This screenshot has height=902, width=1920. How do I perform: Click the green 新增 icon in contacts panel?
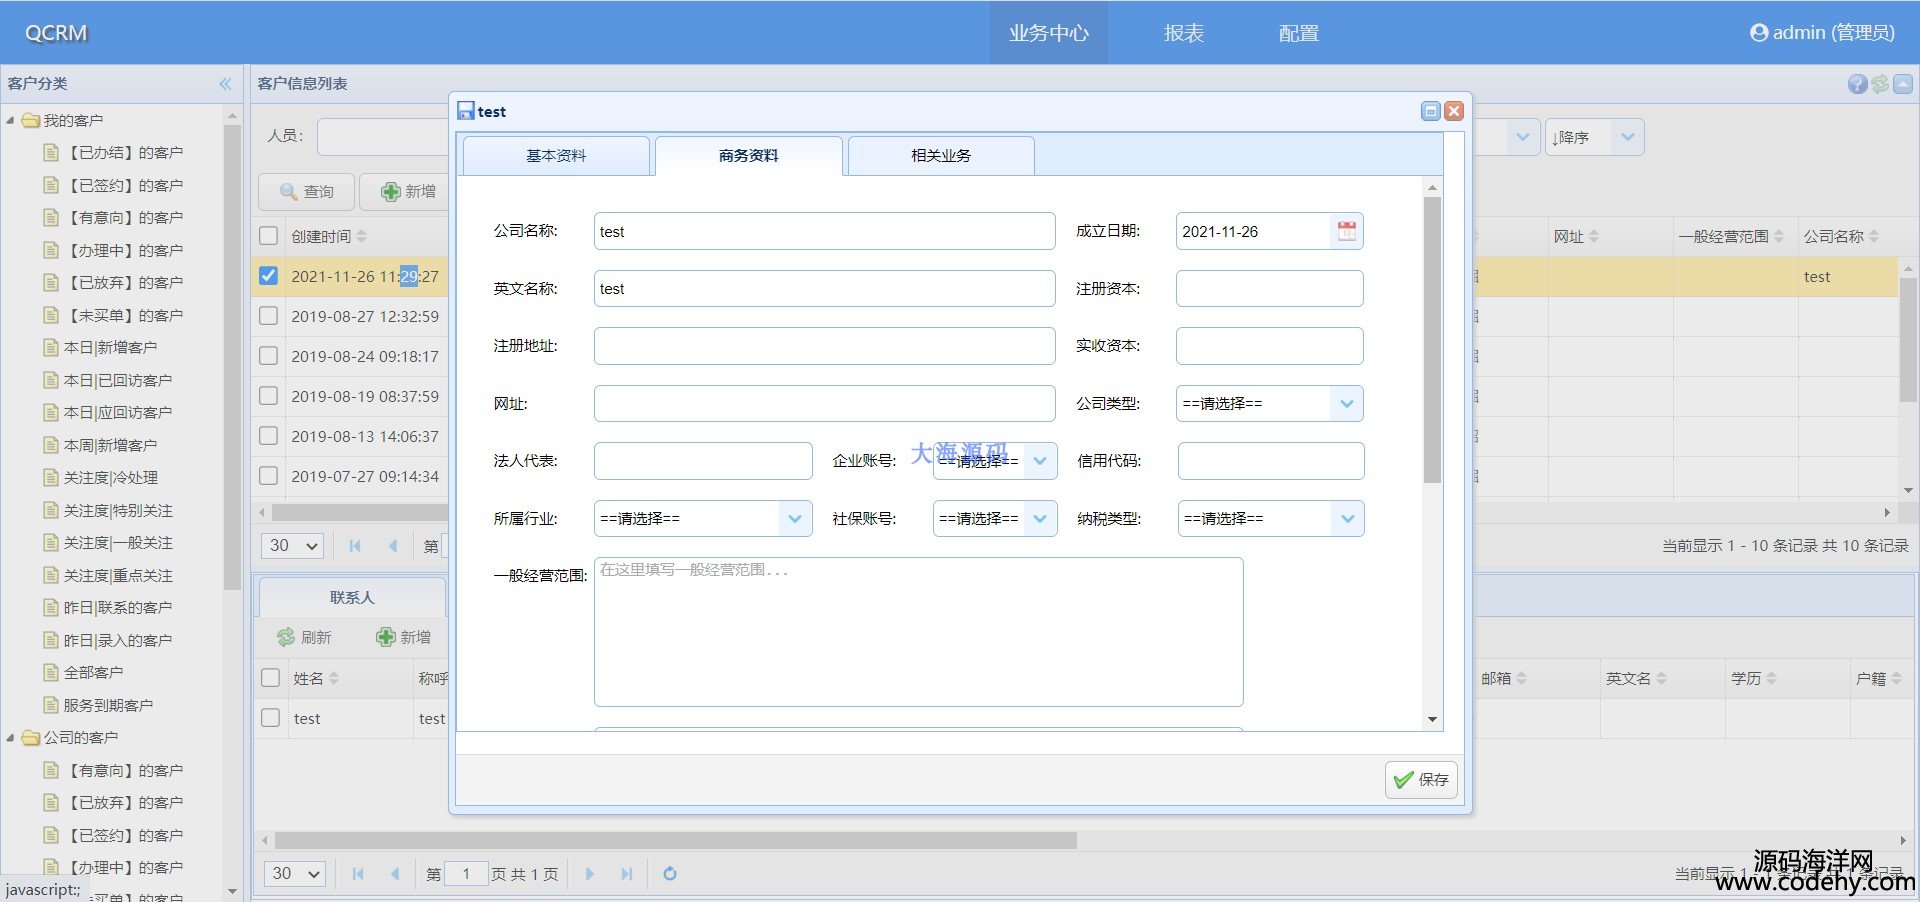point(386,637)
